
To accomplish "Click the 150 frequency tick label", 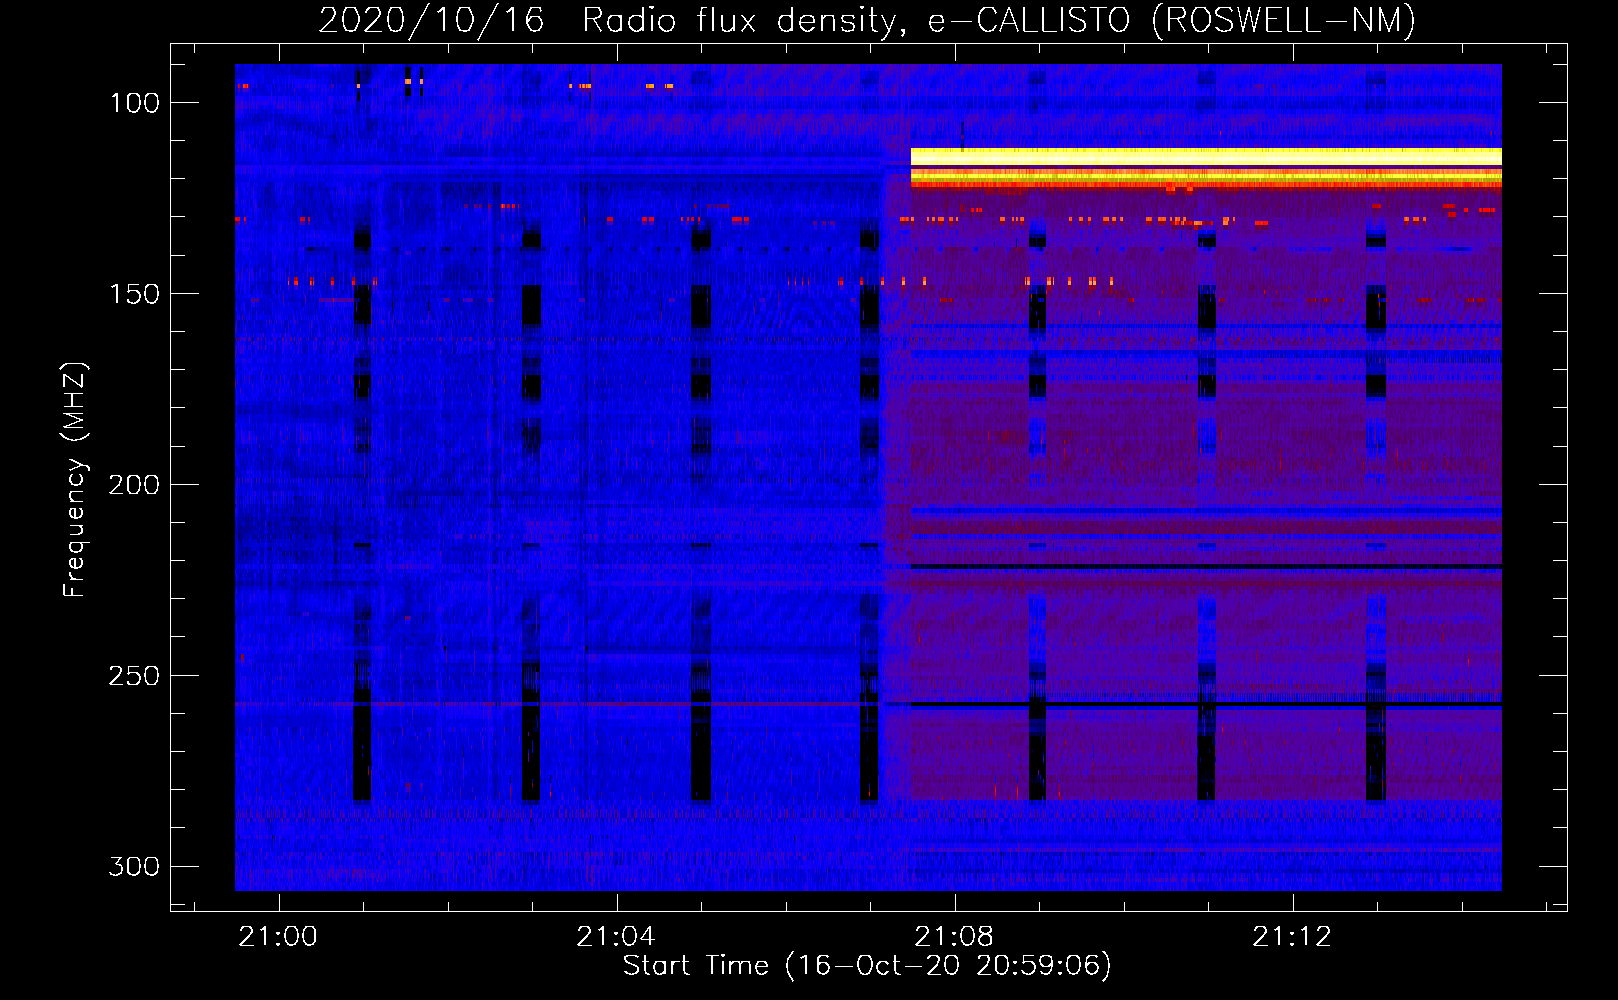I will [x=134, y=294].
